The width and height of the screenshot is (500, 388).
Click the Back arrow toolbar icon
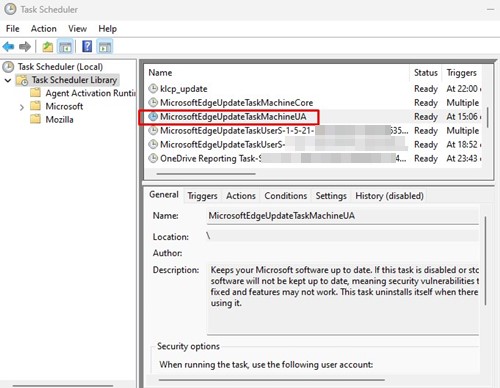tap(8, 47)
